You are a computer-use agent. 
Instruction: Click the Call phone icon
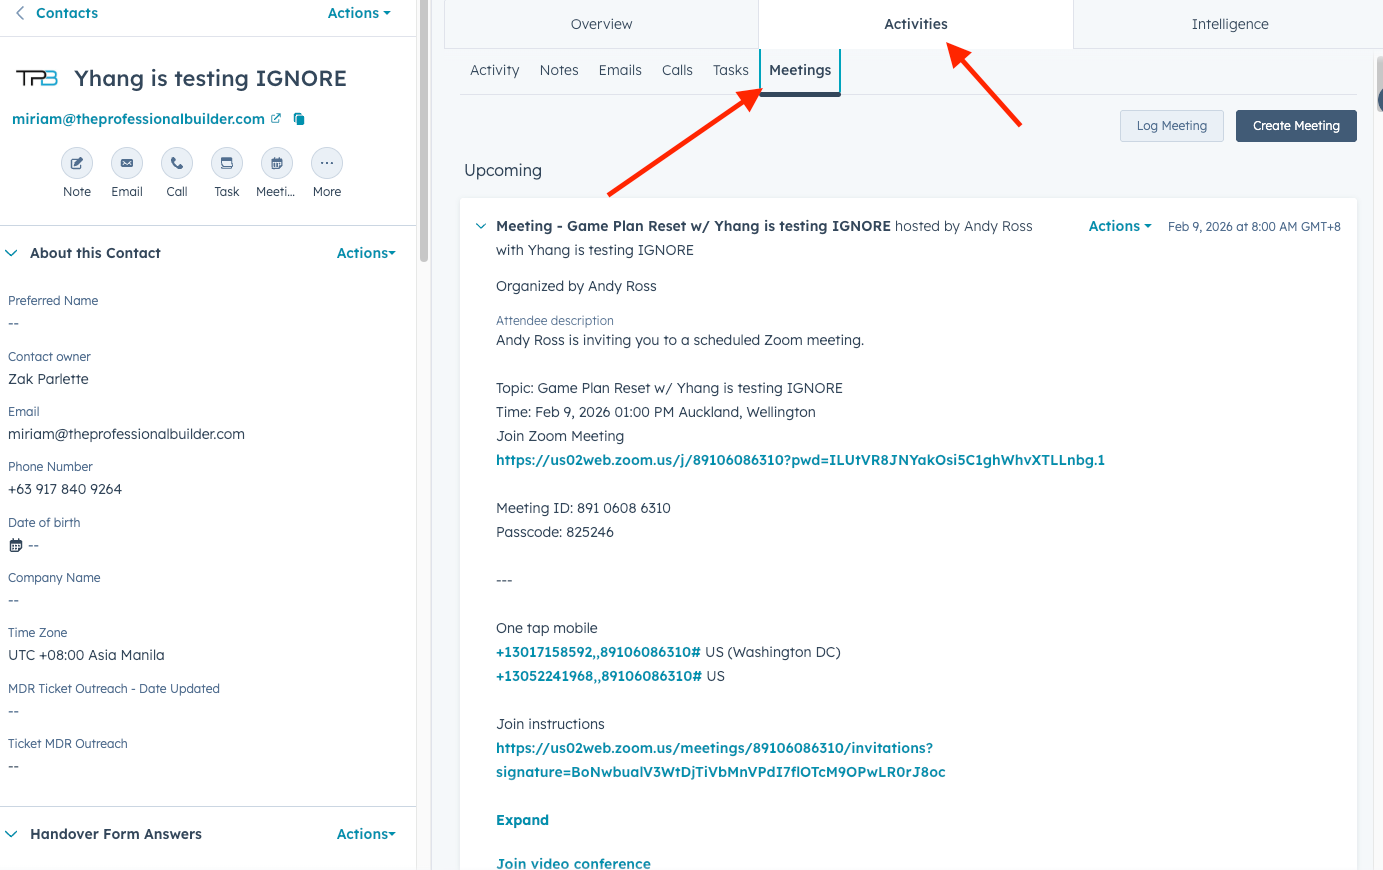[x=177, y=163]
